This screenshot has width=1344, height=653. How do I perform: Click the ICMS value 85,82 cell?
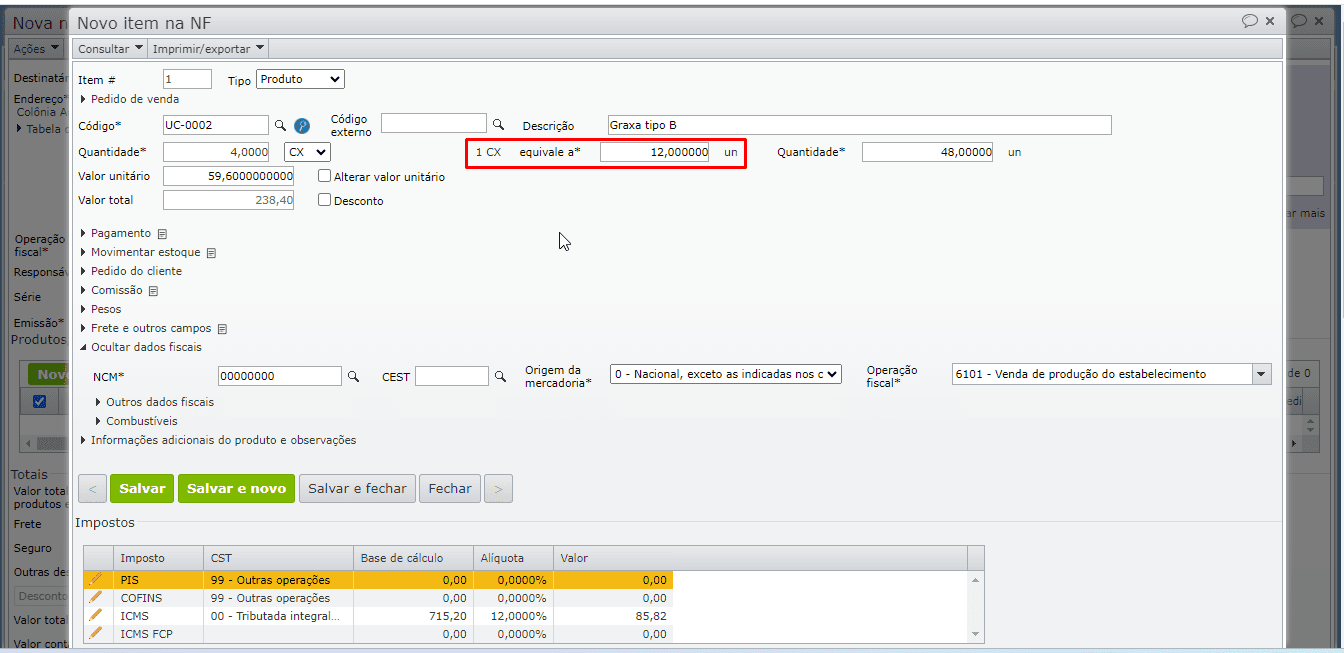[612, 616]
